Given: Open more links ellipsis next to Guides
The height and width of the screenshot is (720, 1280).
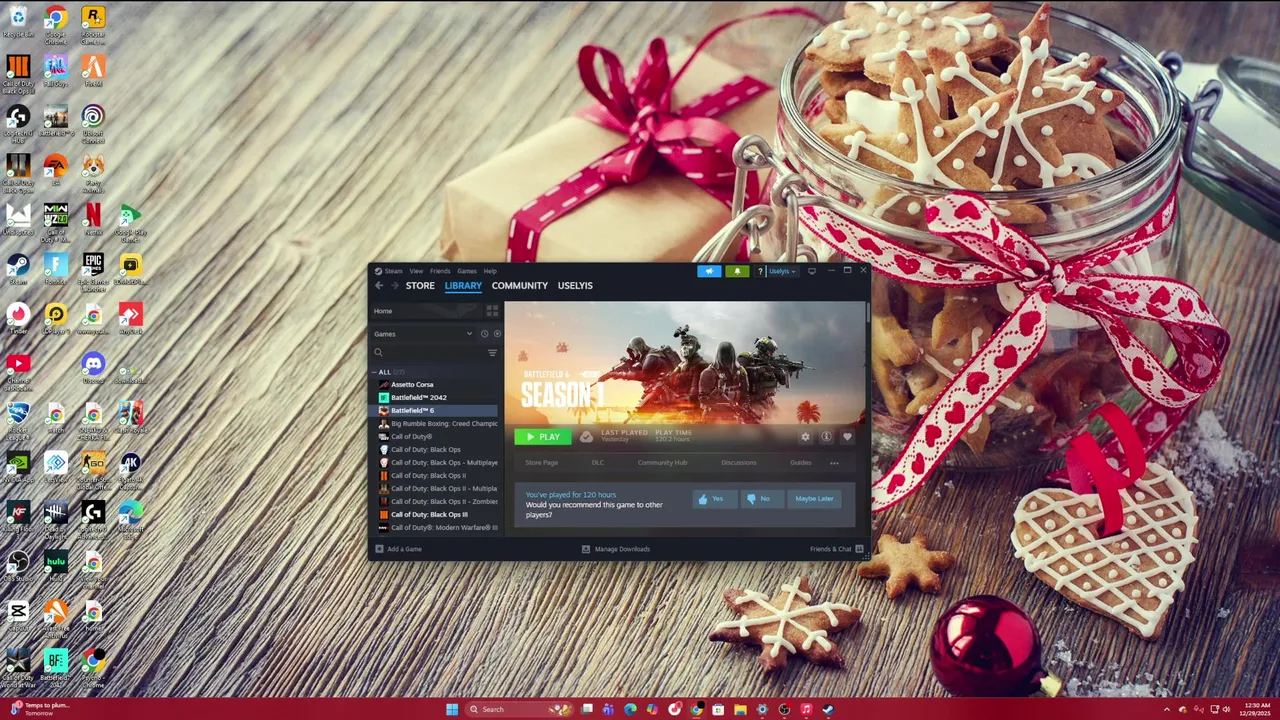Looking at the screenshot, I should pos(834,463).
